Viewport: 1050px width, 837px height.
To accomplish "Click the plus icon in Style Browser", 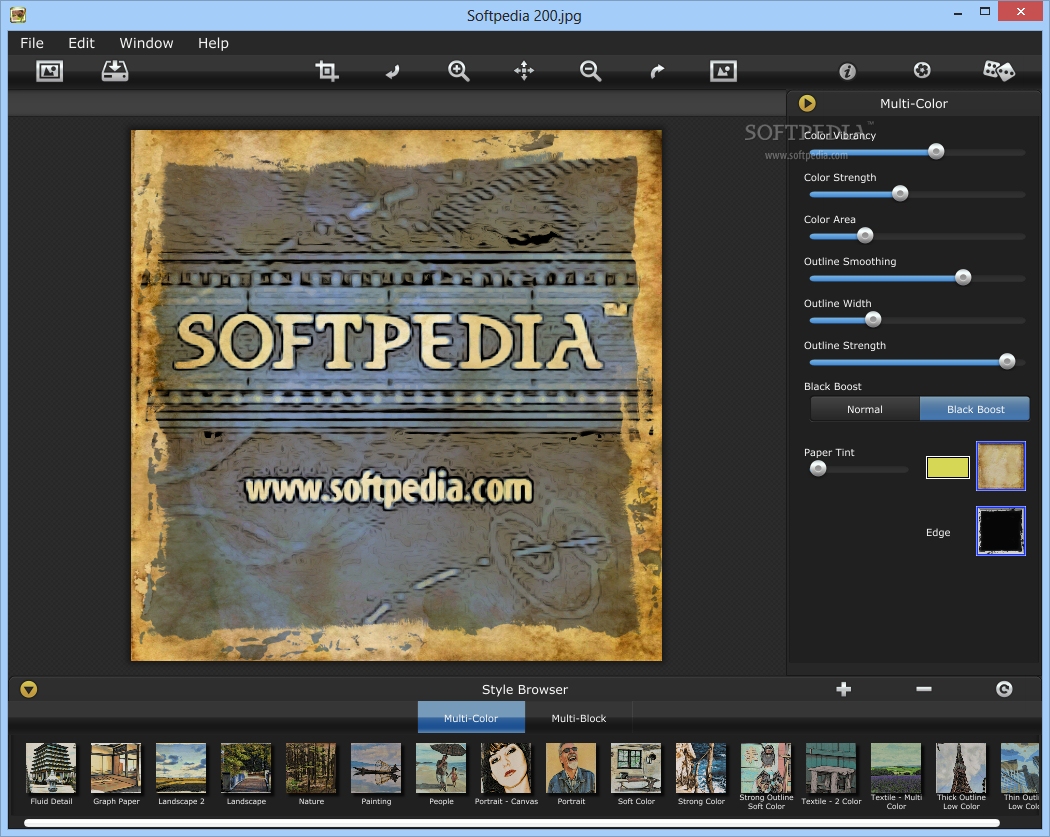I will 844,689.
